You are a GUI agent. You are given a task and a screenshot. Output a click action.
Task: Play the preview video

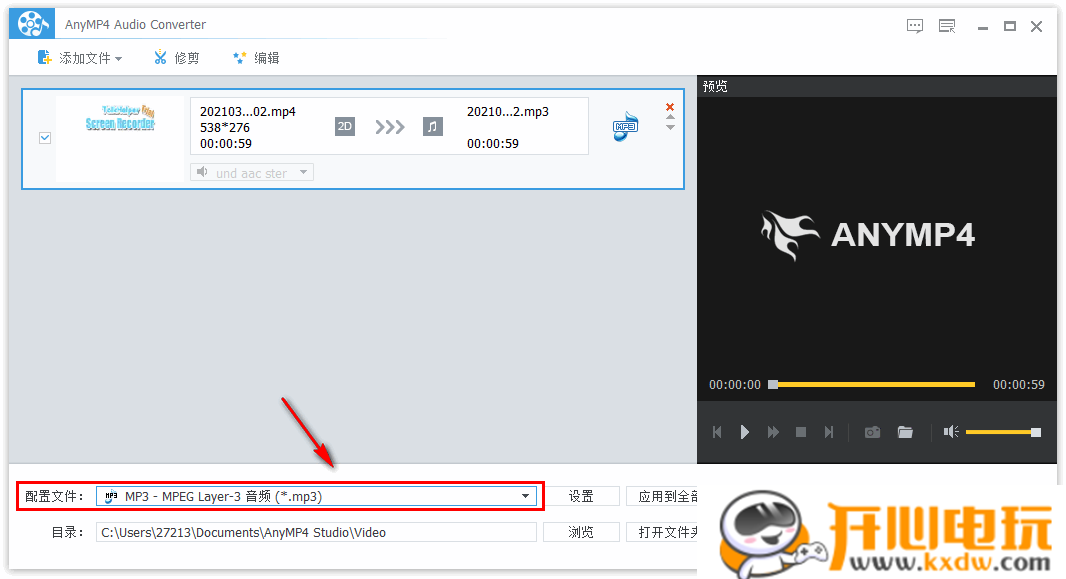pyautogui.click(x=744, y=432)
